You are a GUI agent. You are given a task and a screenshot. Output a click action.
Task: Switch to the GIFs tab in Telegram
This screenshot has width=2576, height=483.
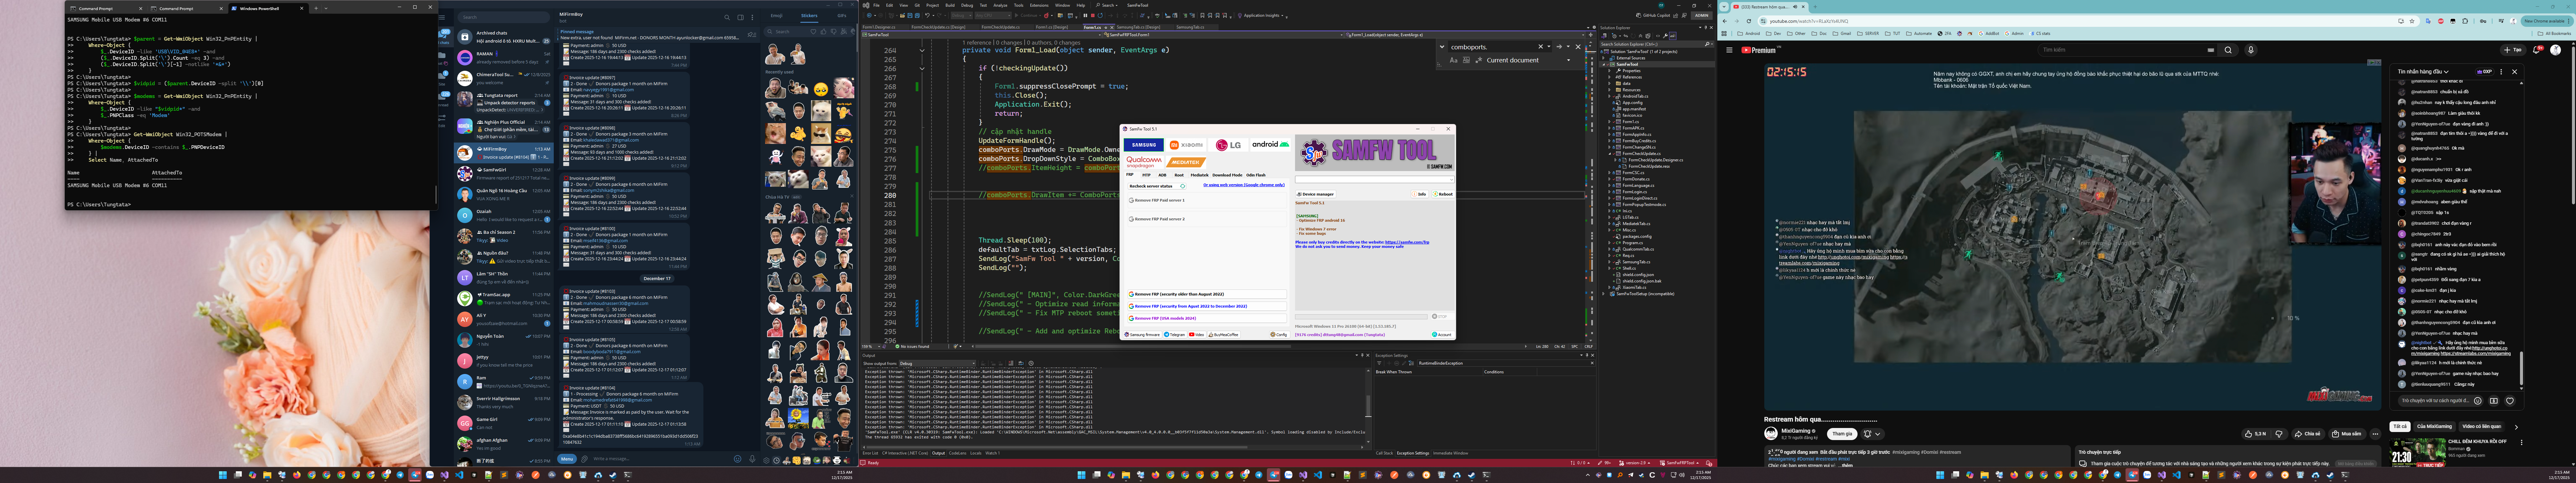pyautogui.click(x=842, y=16)
